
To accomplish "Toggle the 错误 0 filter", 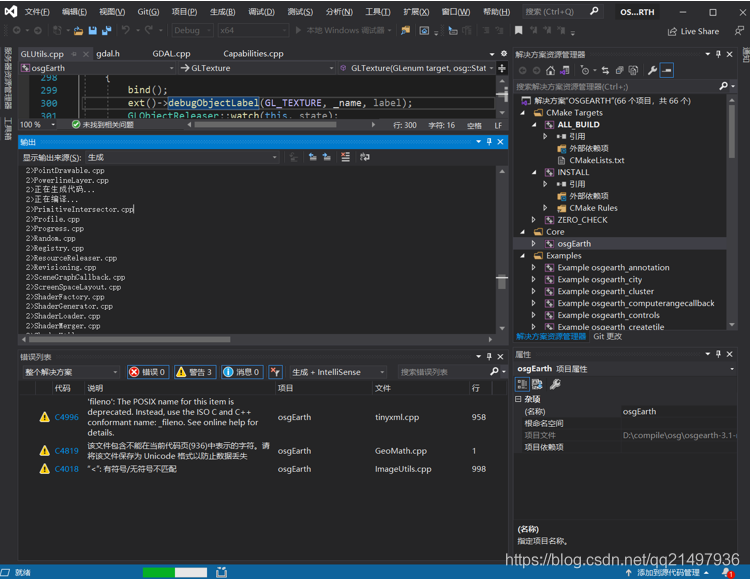I will coord(148,372).
